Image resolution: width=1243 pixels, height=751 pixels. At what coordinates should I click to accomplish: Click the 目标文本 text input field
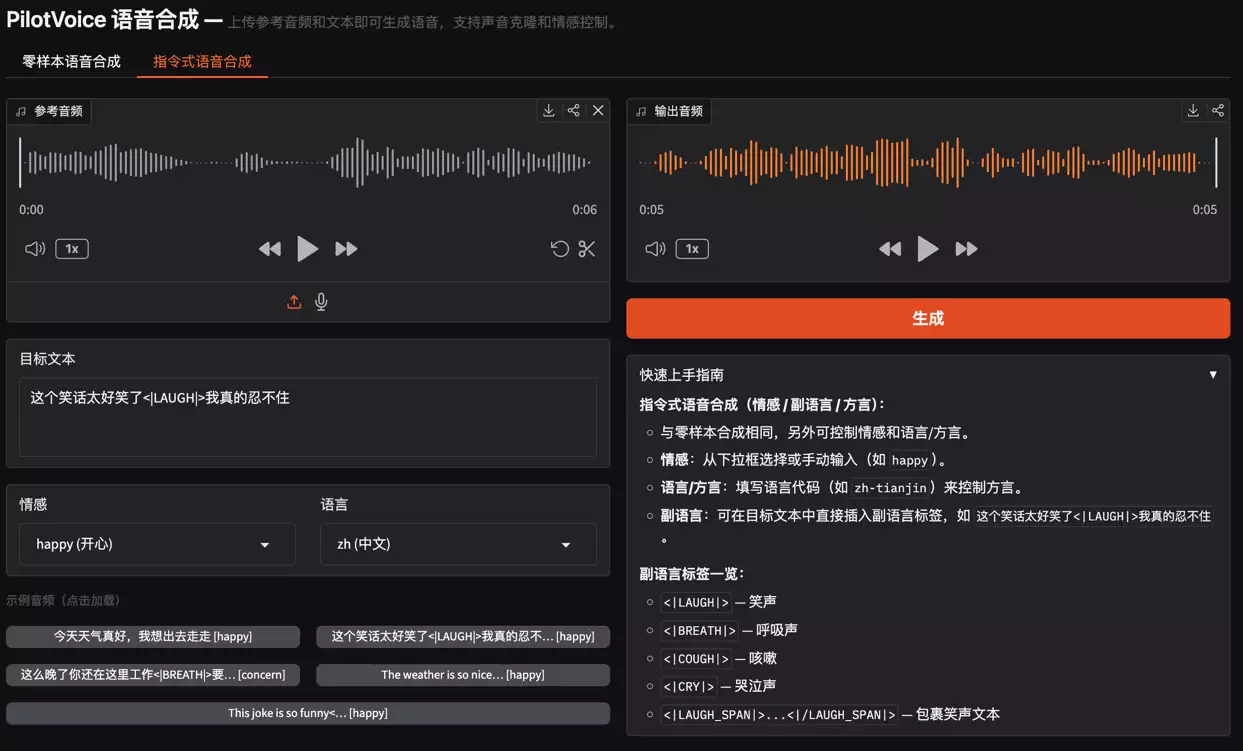308,417
